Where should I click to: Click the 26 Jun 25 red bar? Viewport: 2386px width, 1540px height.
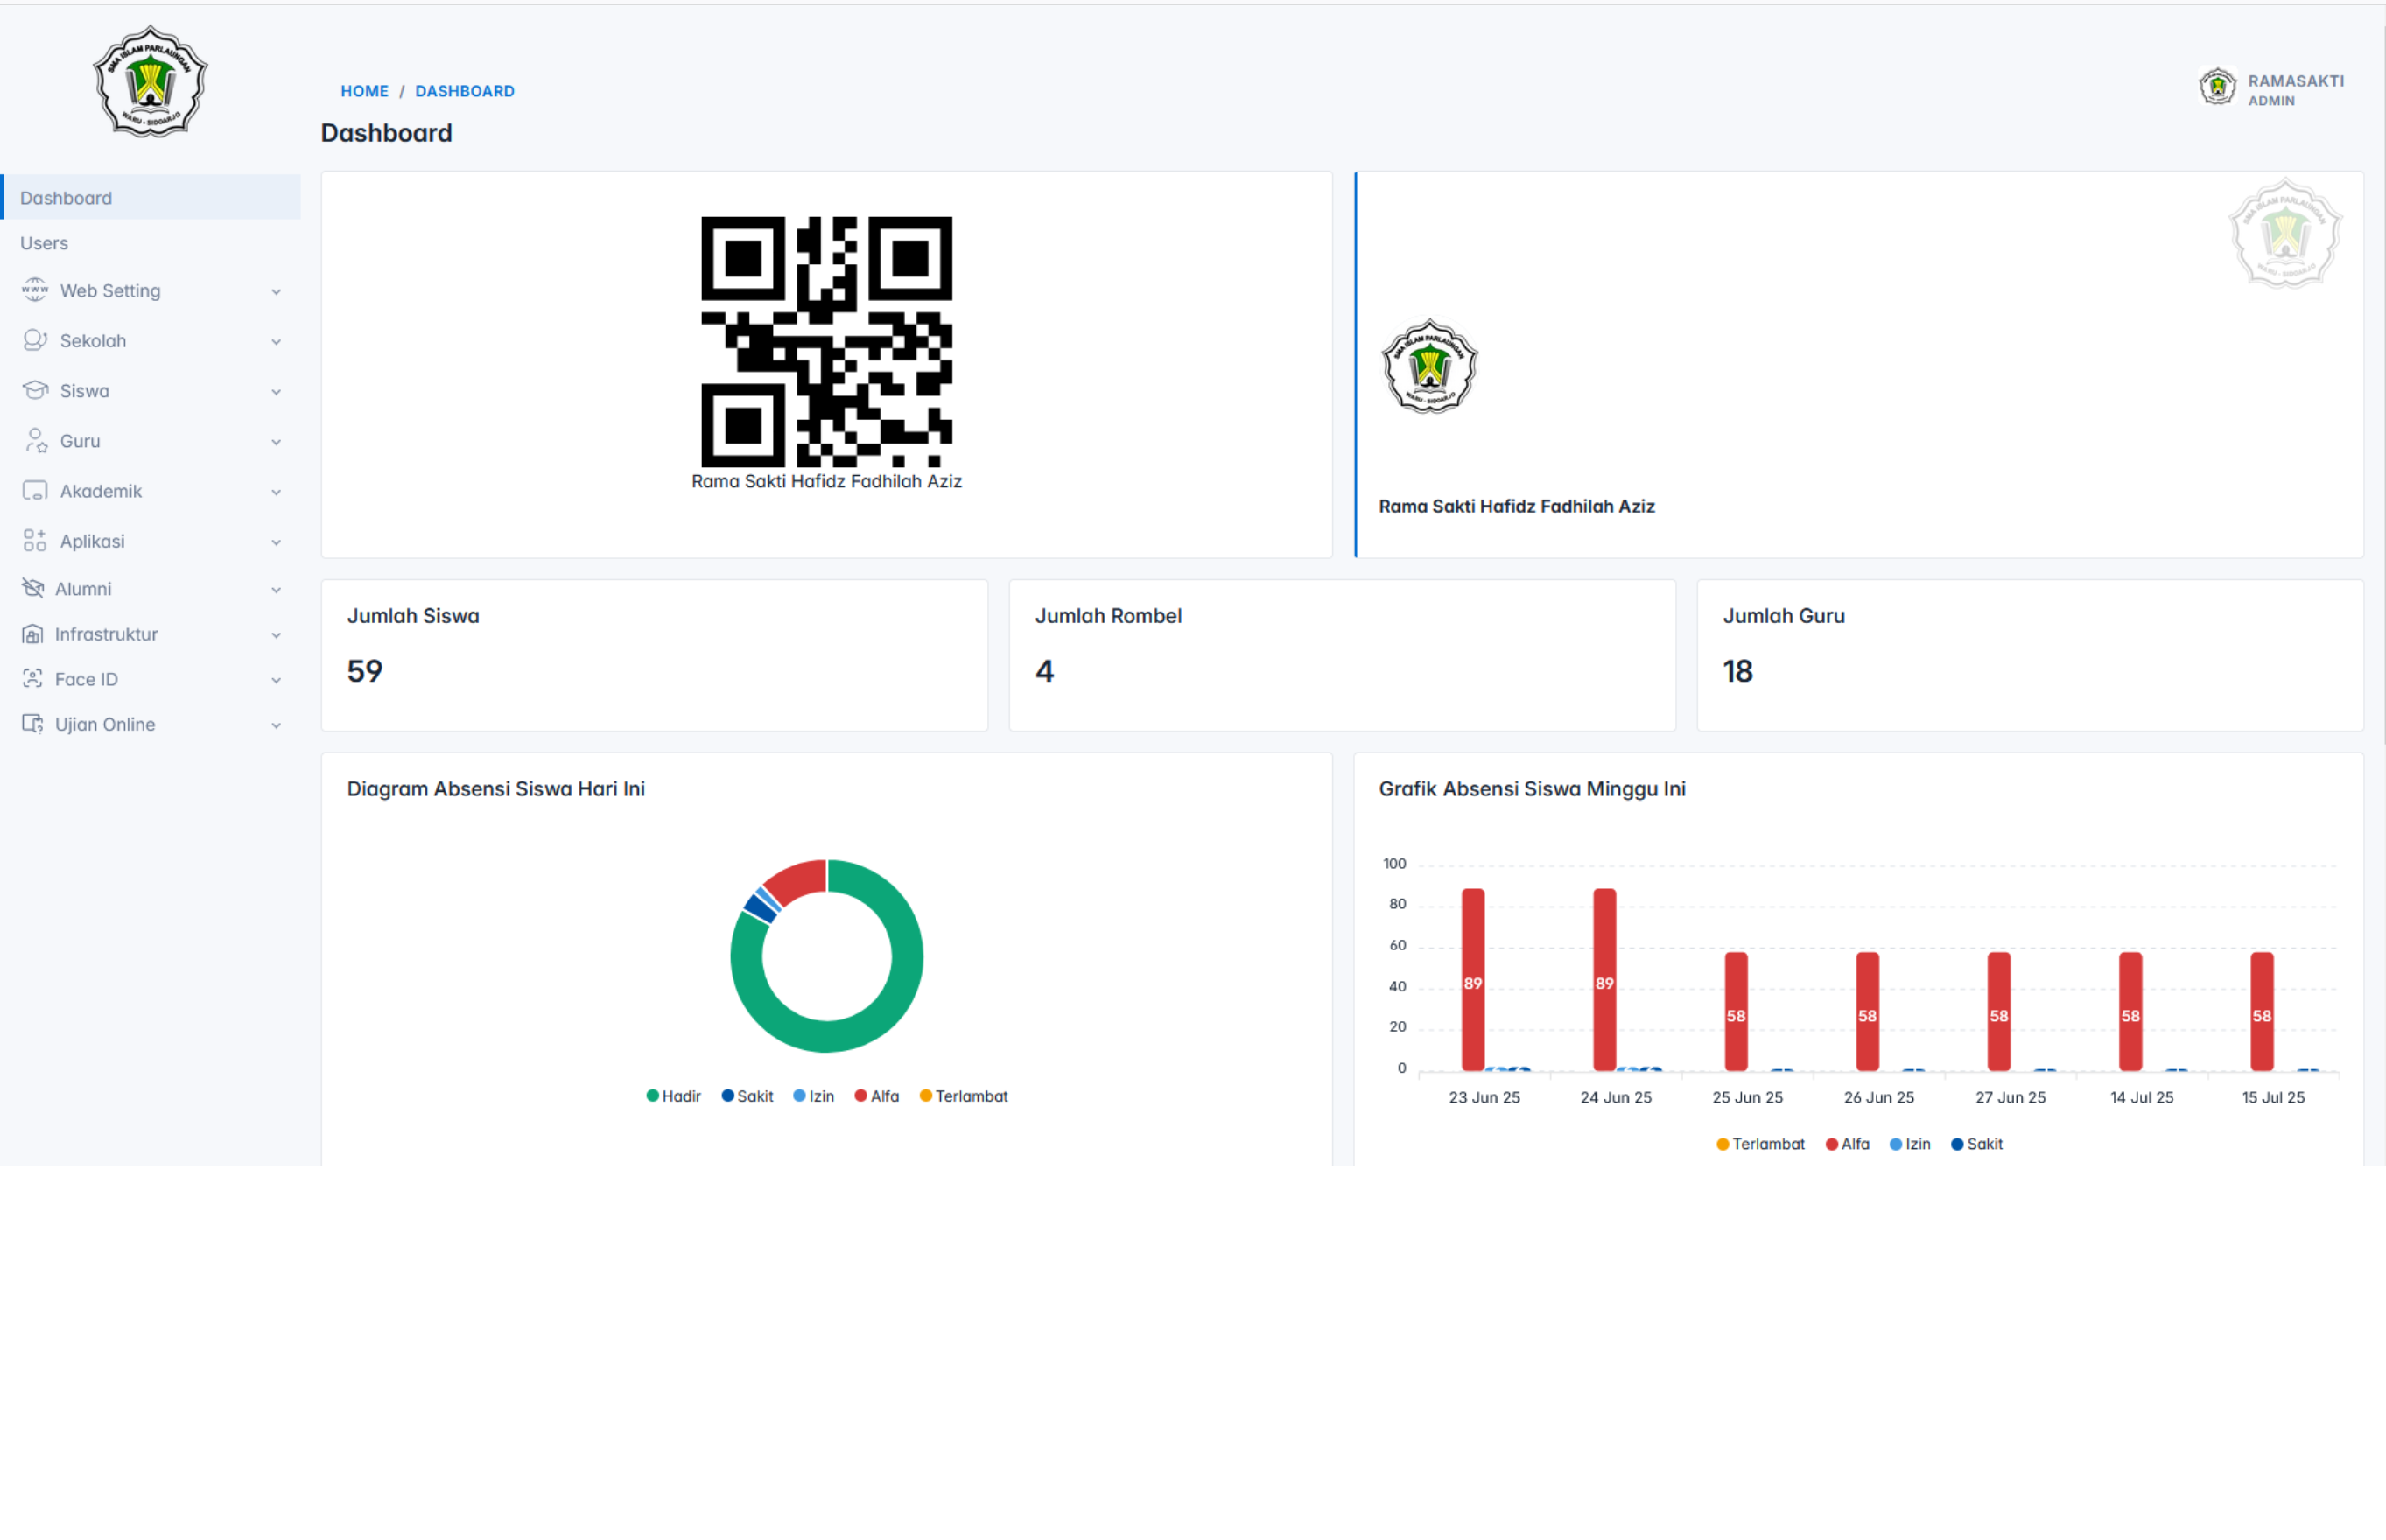coord(1867,1011)
